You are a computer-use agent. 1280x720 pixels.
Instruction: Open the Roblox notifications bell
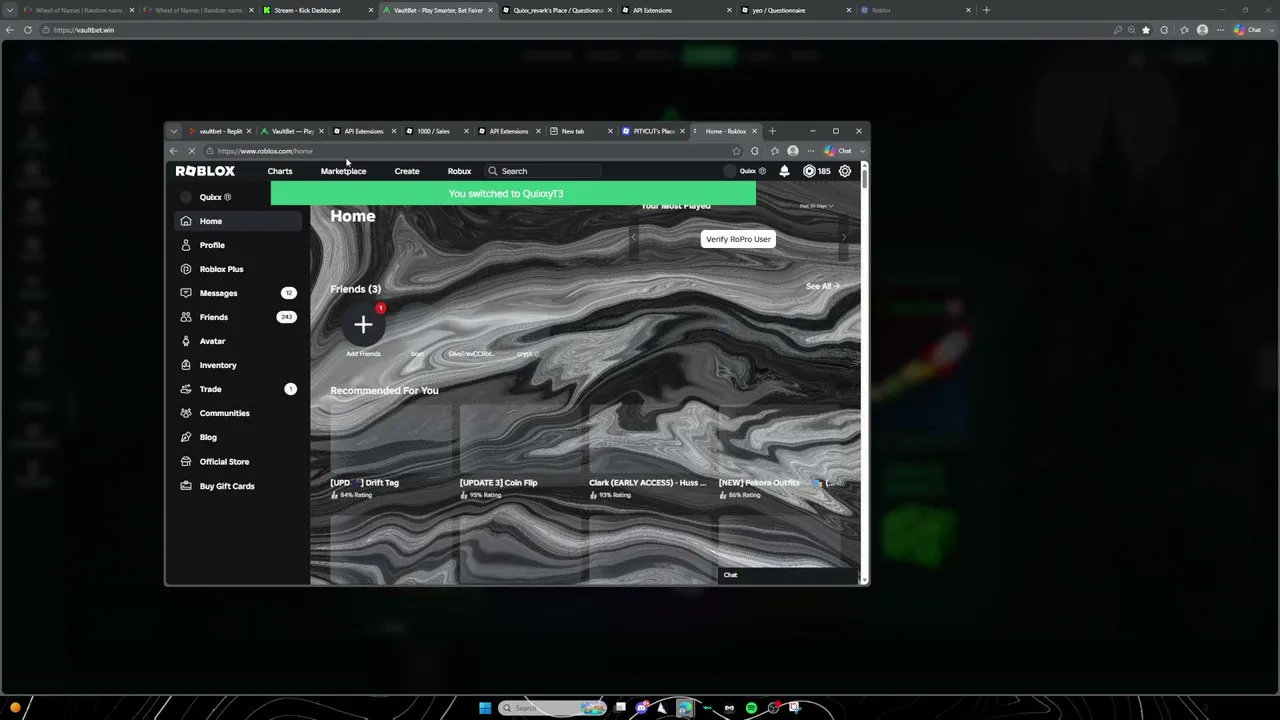click(784, 171)
